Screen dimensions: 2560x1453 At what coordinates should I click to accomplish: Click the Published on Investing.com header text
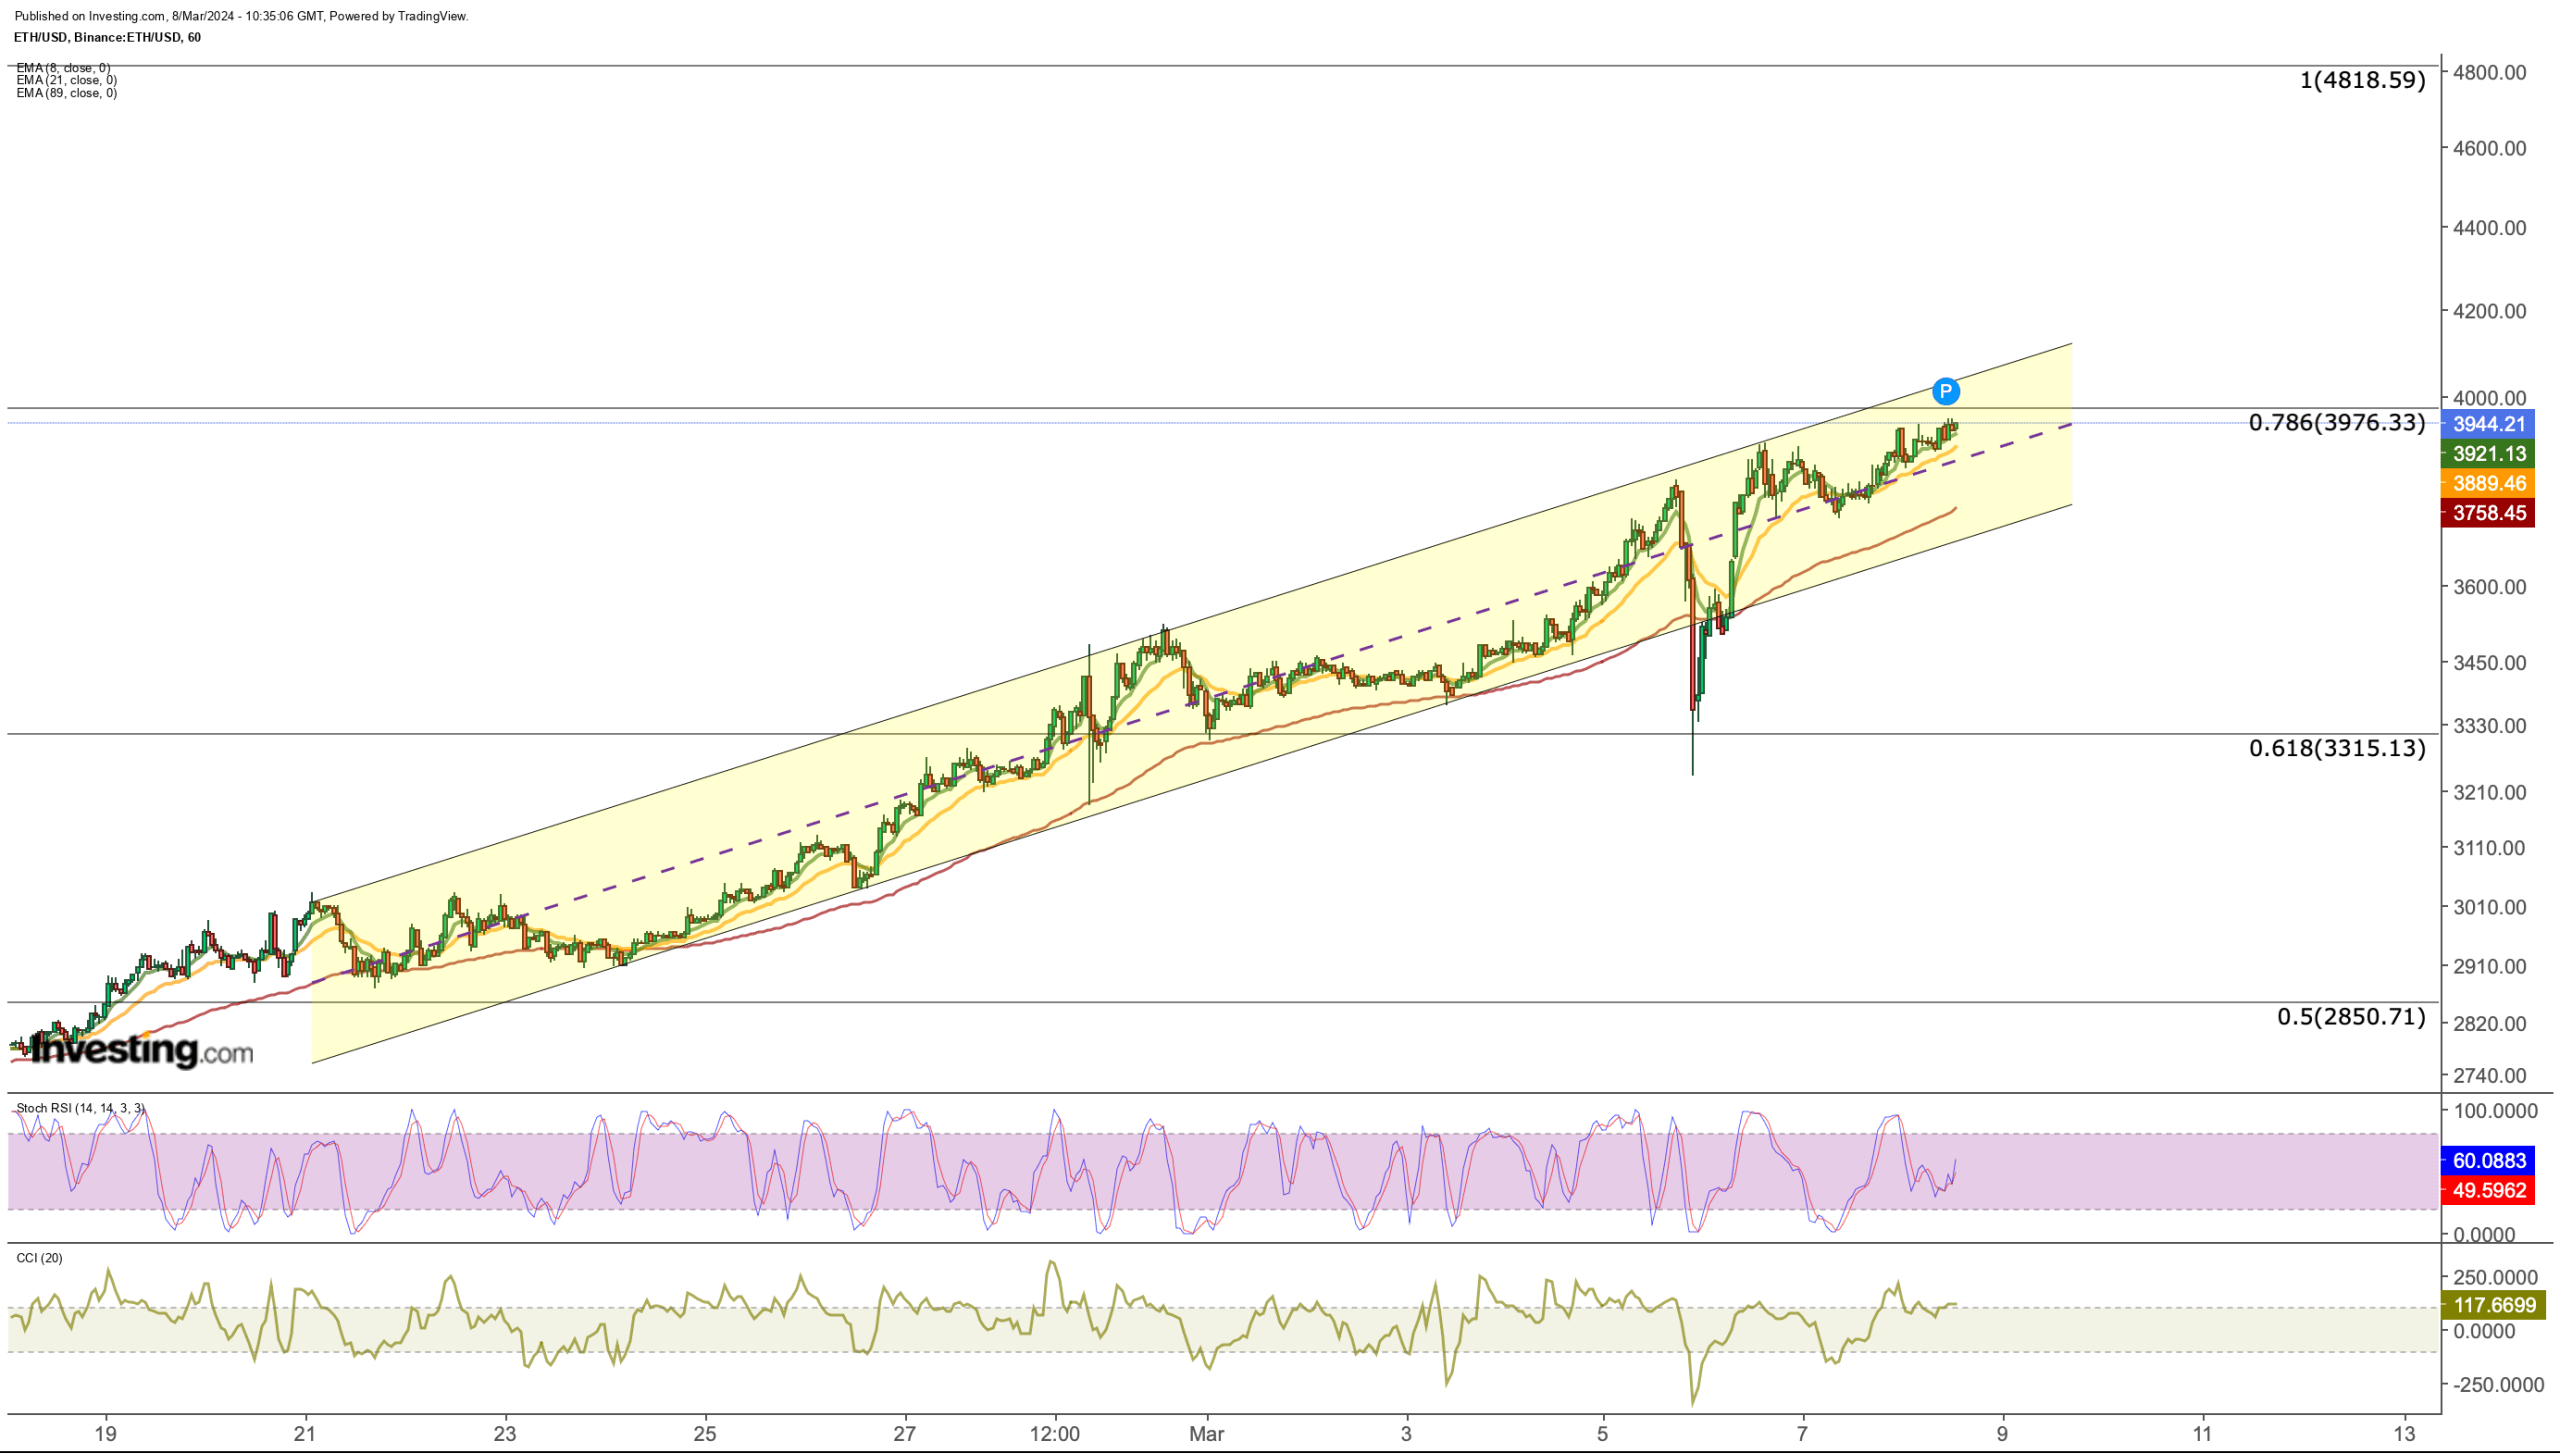point(241,16)
